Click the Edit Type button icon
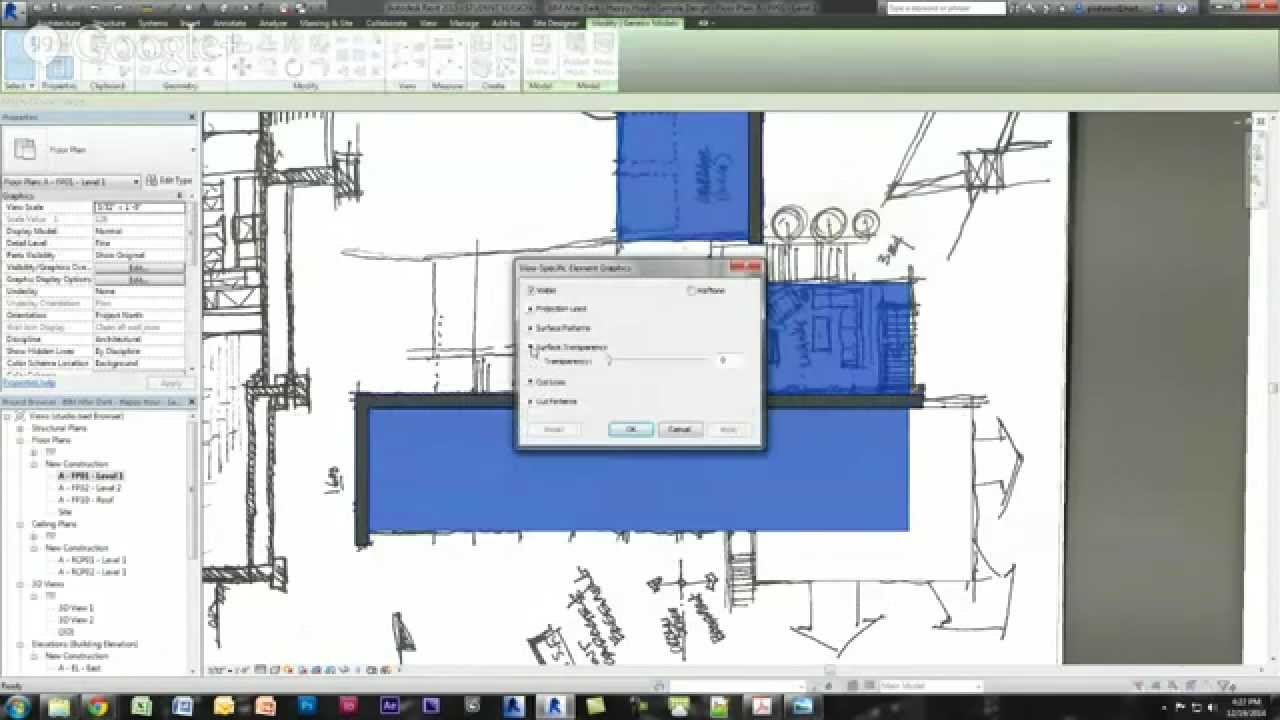Viewport: 1280px width, 720px height. [x=168, y=181]
